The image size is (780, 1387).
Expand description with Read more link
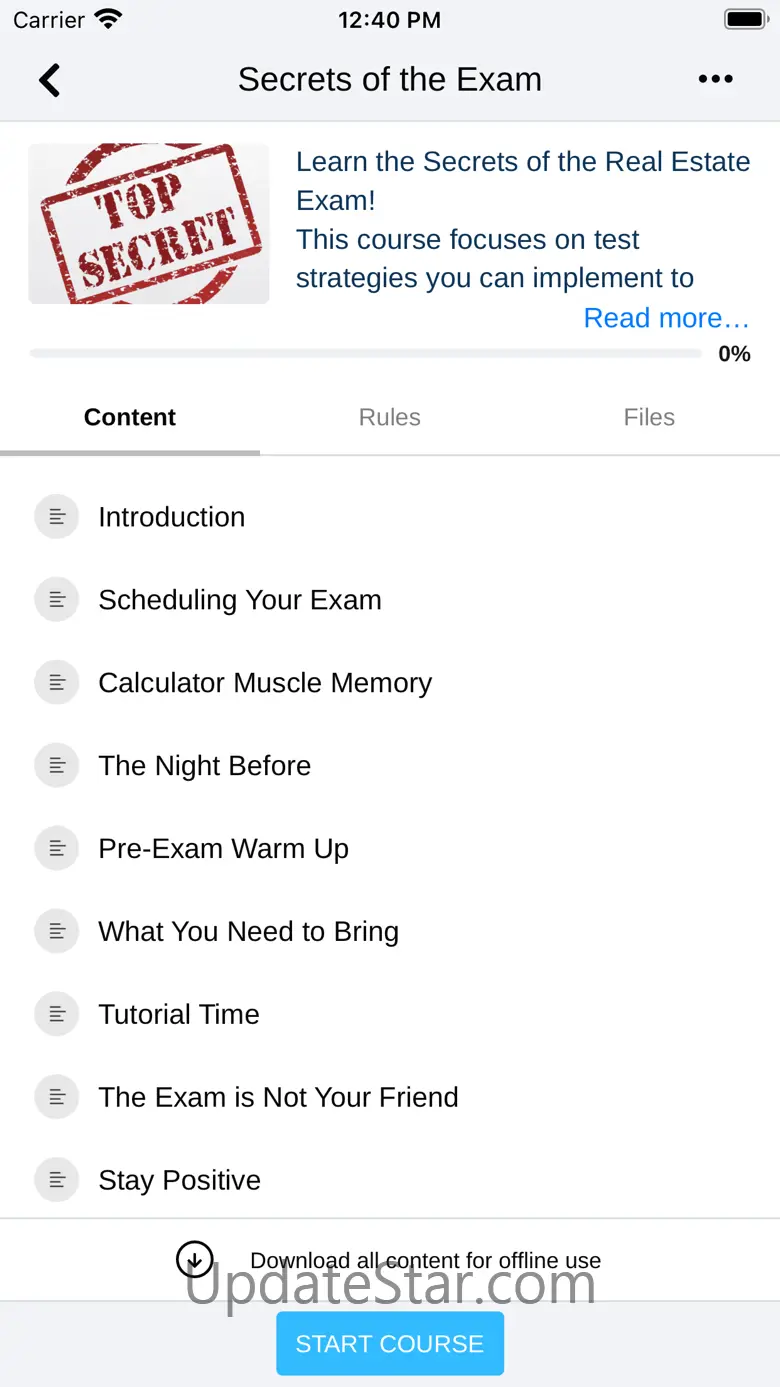pyautogui.click(x=666, y=318)
